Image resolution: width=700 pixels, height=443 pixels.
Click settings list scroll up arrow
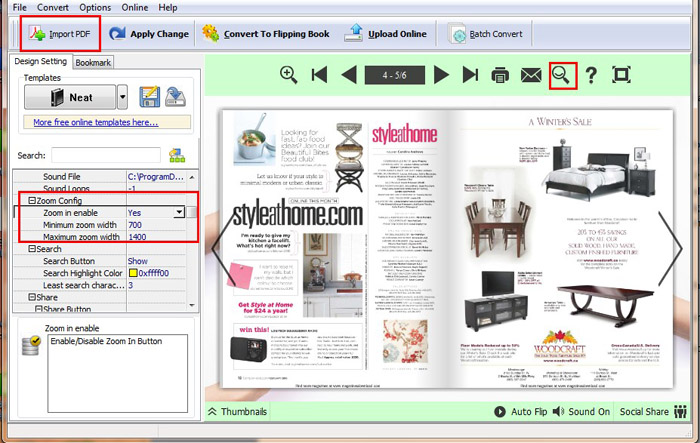[192, 177]
